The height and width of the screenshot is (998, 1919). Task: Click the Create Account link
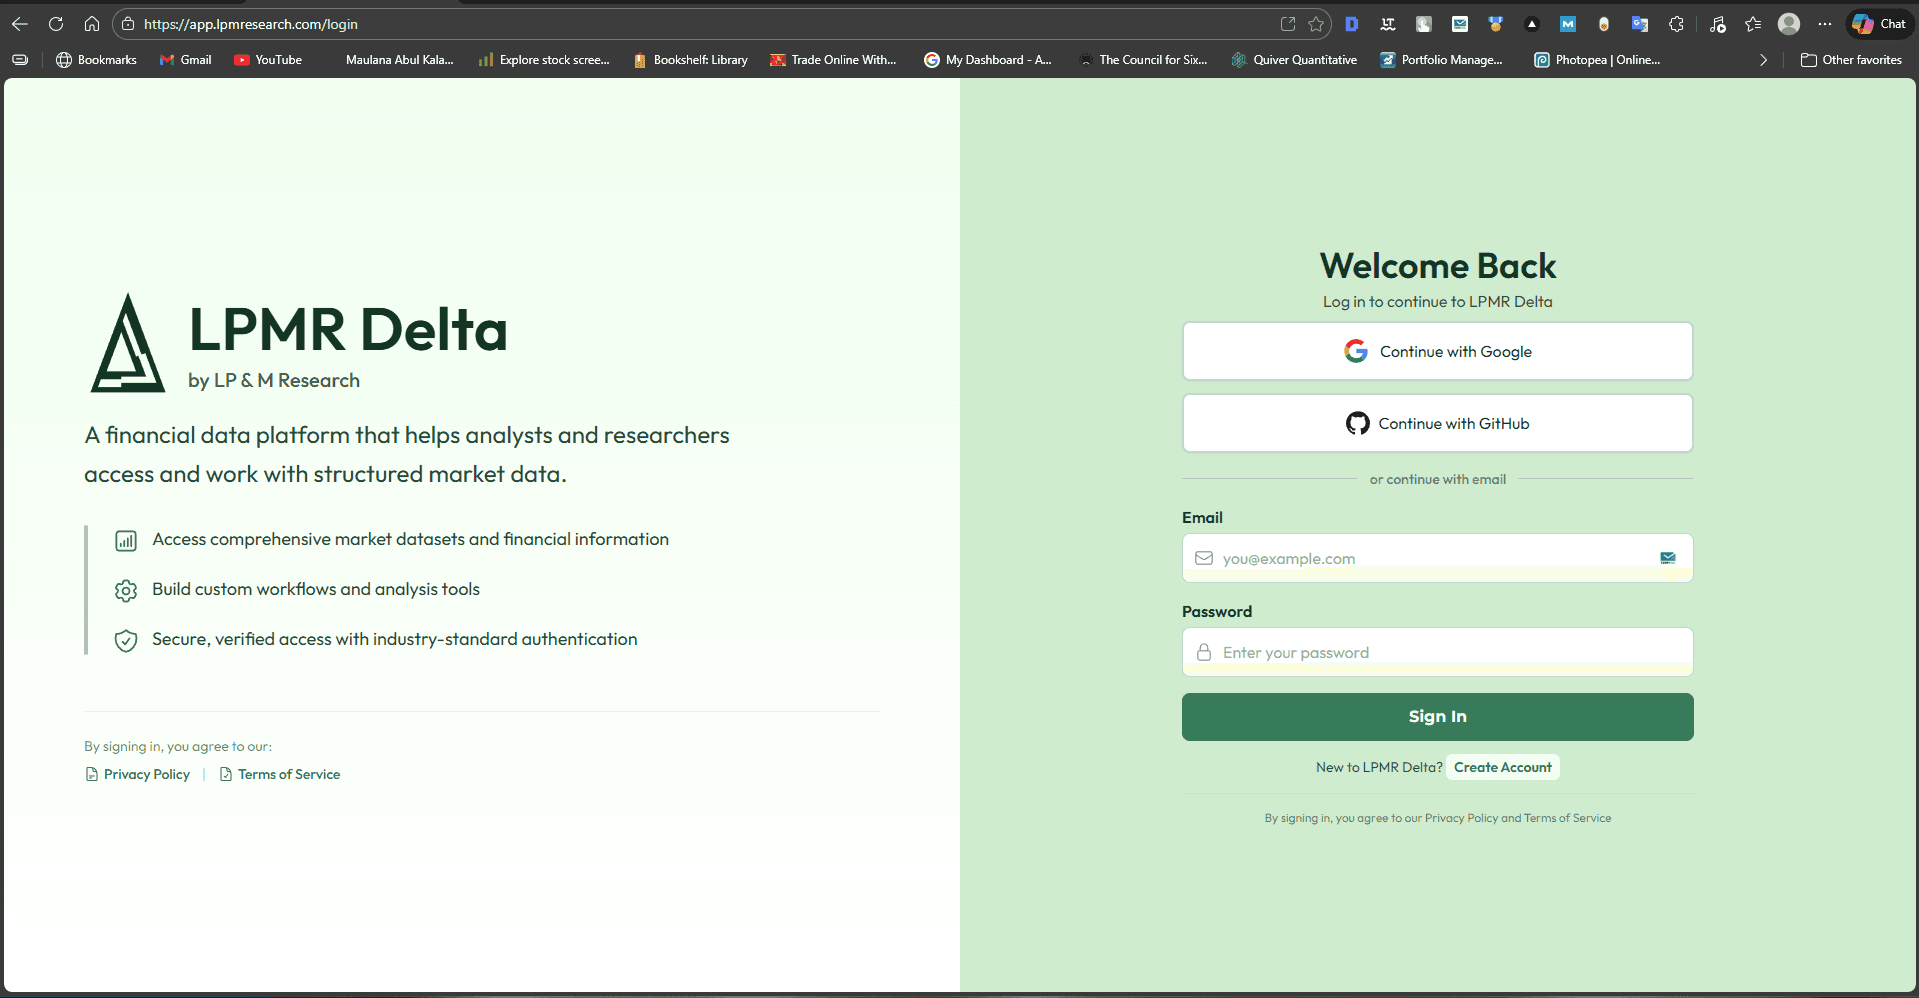[1502, 768]
